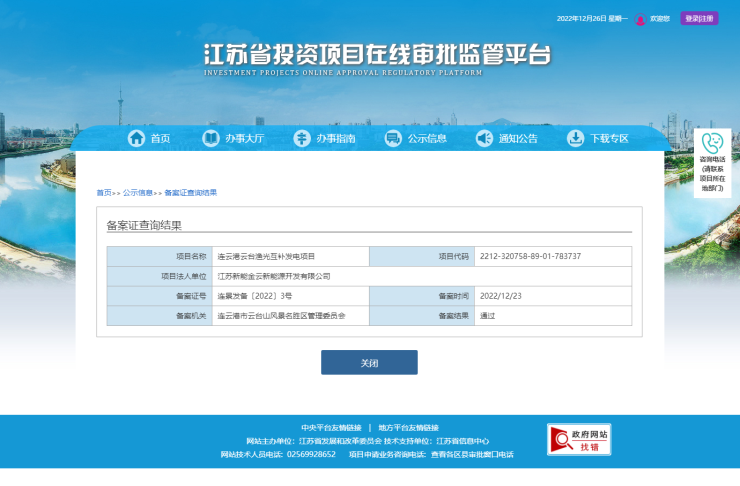Click company name 江苏新能金云新能源开发有限公司
Screen dimensions: 740x486
pyautogui.click(x=274, y=276)
